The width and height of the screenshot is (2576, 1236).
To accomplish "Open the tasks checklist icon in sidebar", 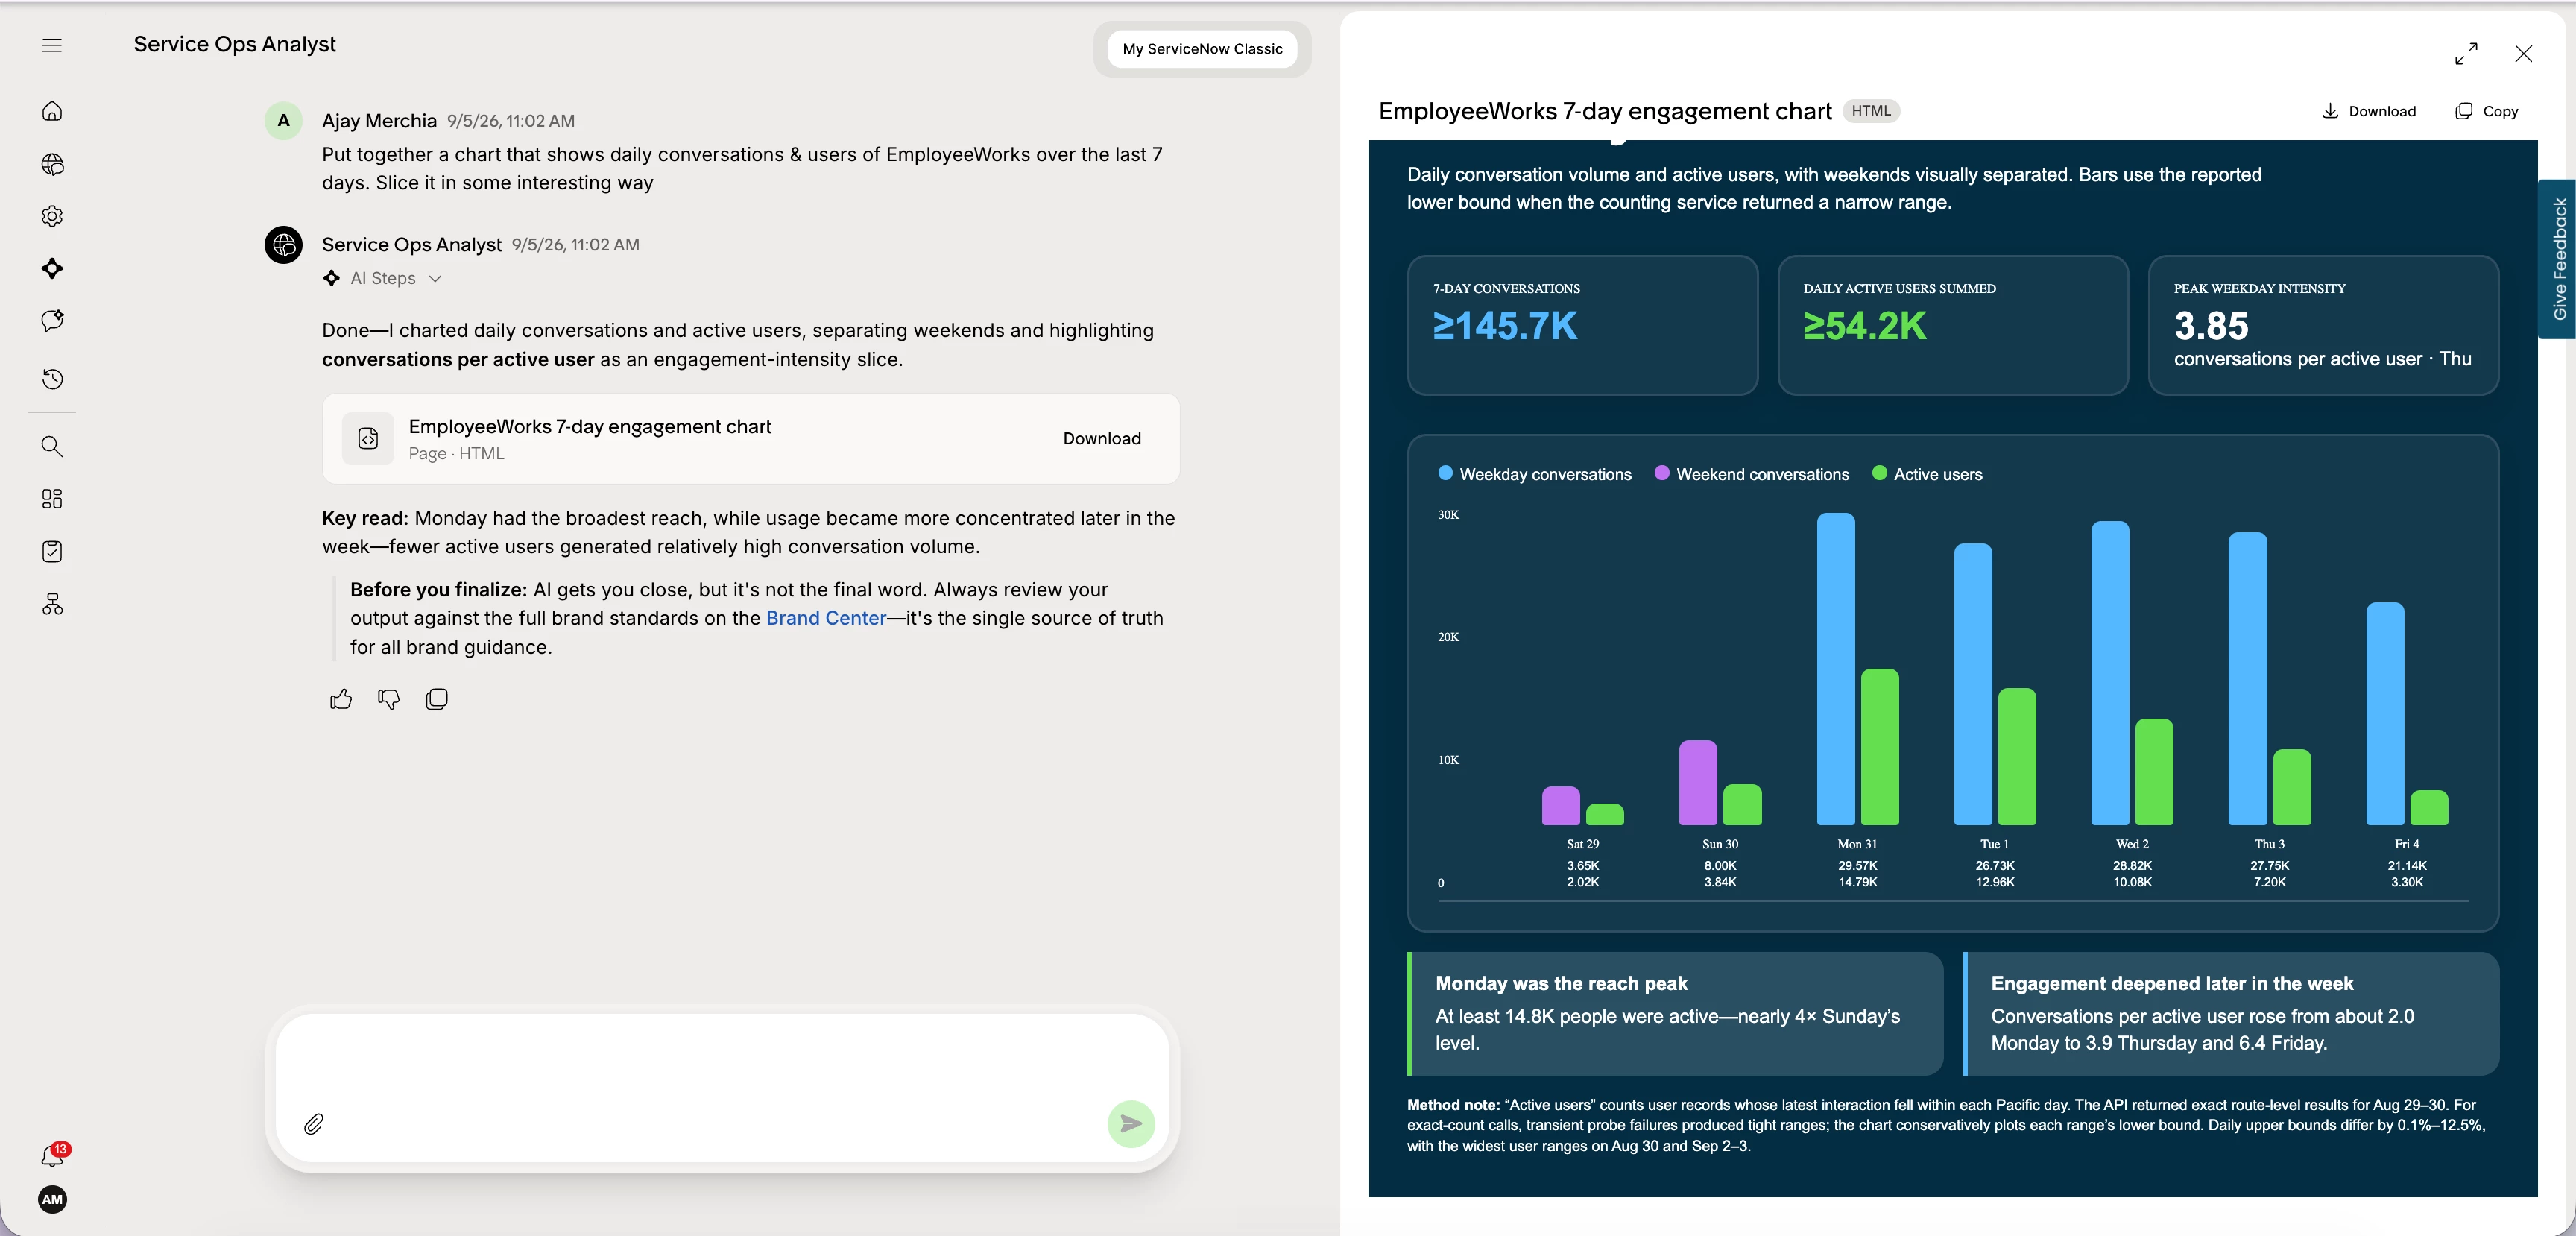I will click(52, 551).
